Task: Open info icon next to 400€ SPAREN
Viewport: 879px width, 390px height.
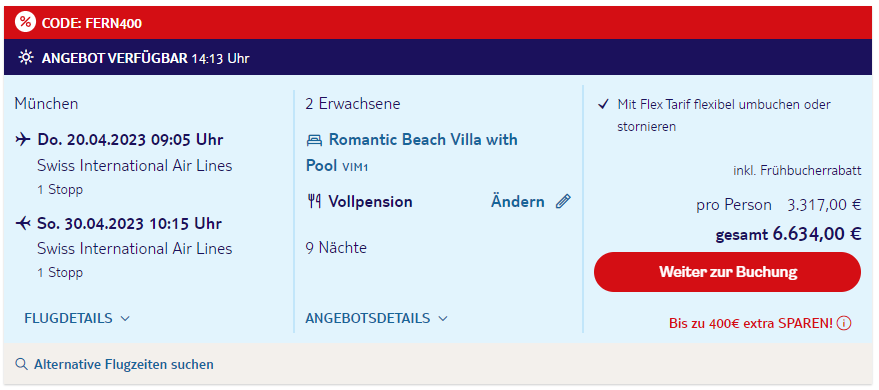Action: click(x=844, y=323)
